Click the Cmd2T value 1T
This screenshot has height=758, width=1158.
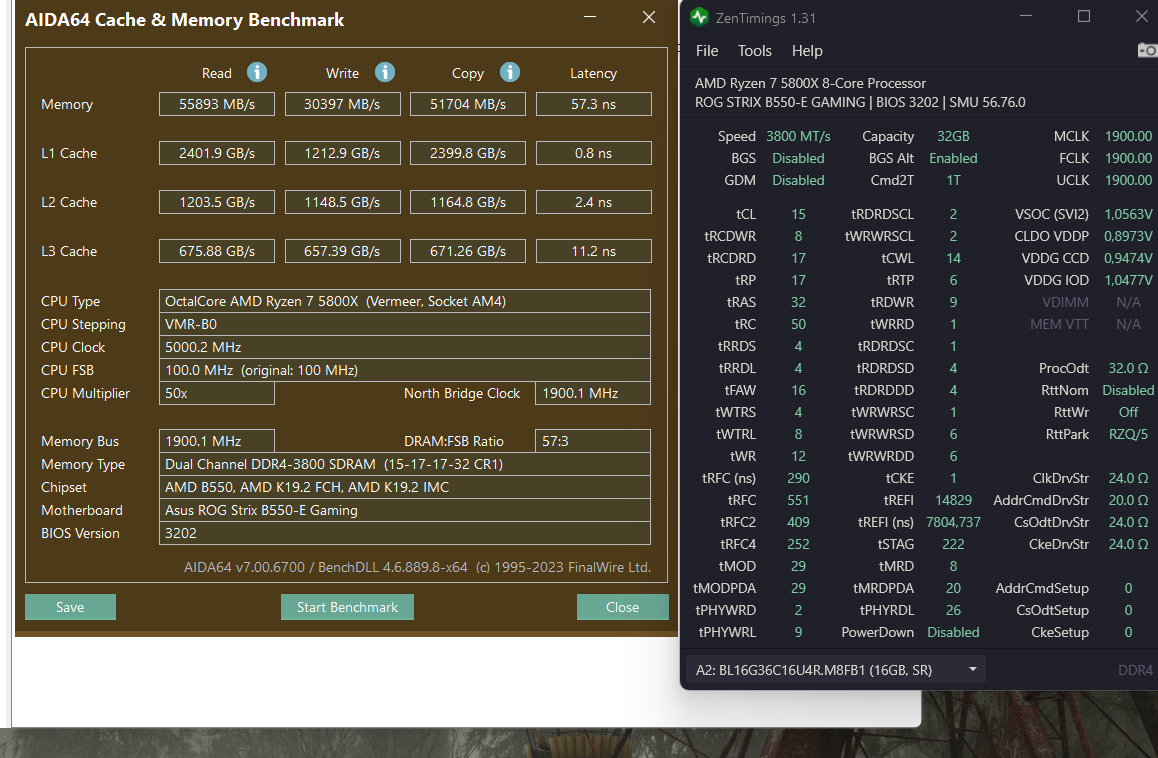tap(953, 180)
